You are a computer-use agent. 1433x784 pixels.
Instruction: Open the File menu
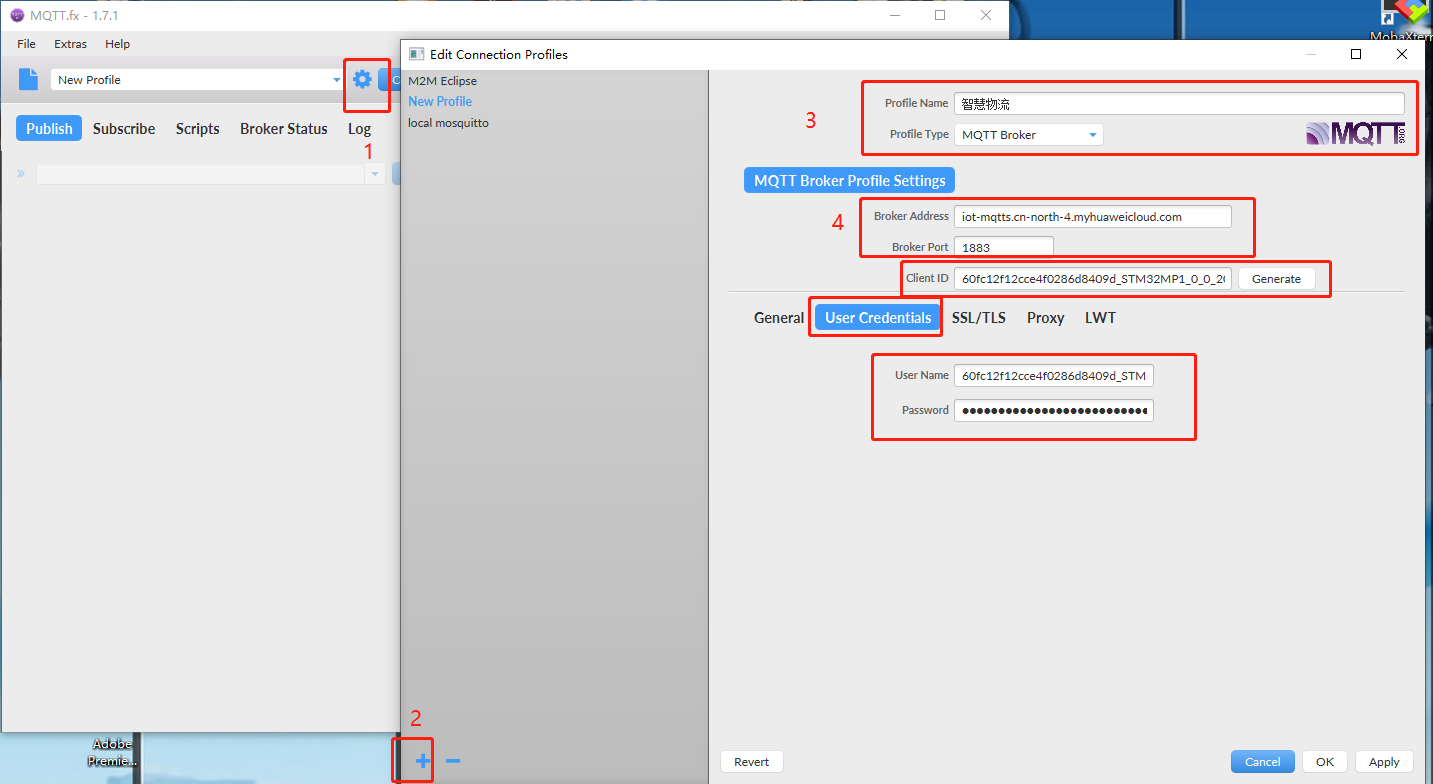click(27, 44)
